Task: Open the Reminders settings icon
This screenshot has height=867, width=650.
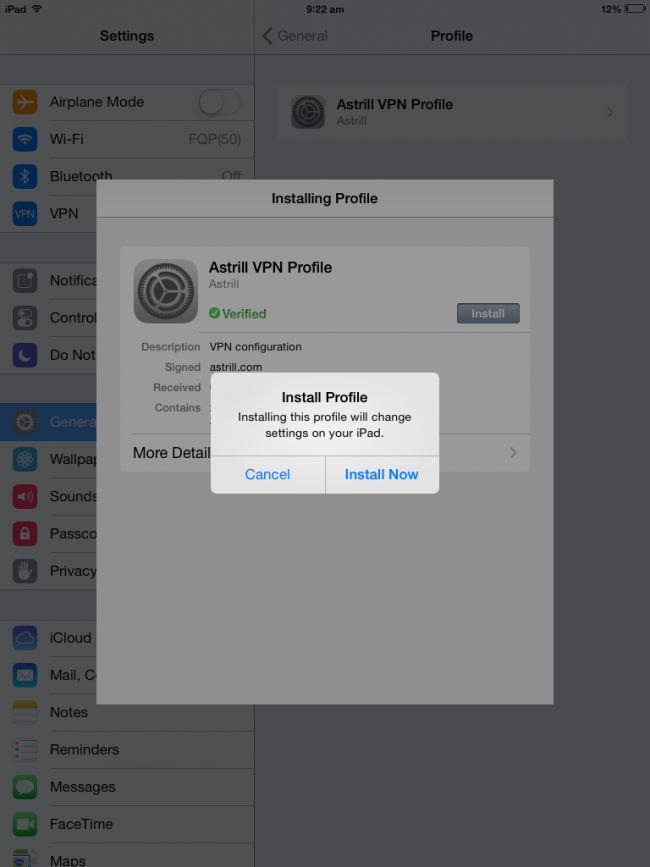Action: pyautogui.click(x=25, y=750)
